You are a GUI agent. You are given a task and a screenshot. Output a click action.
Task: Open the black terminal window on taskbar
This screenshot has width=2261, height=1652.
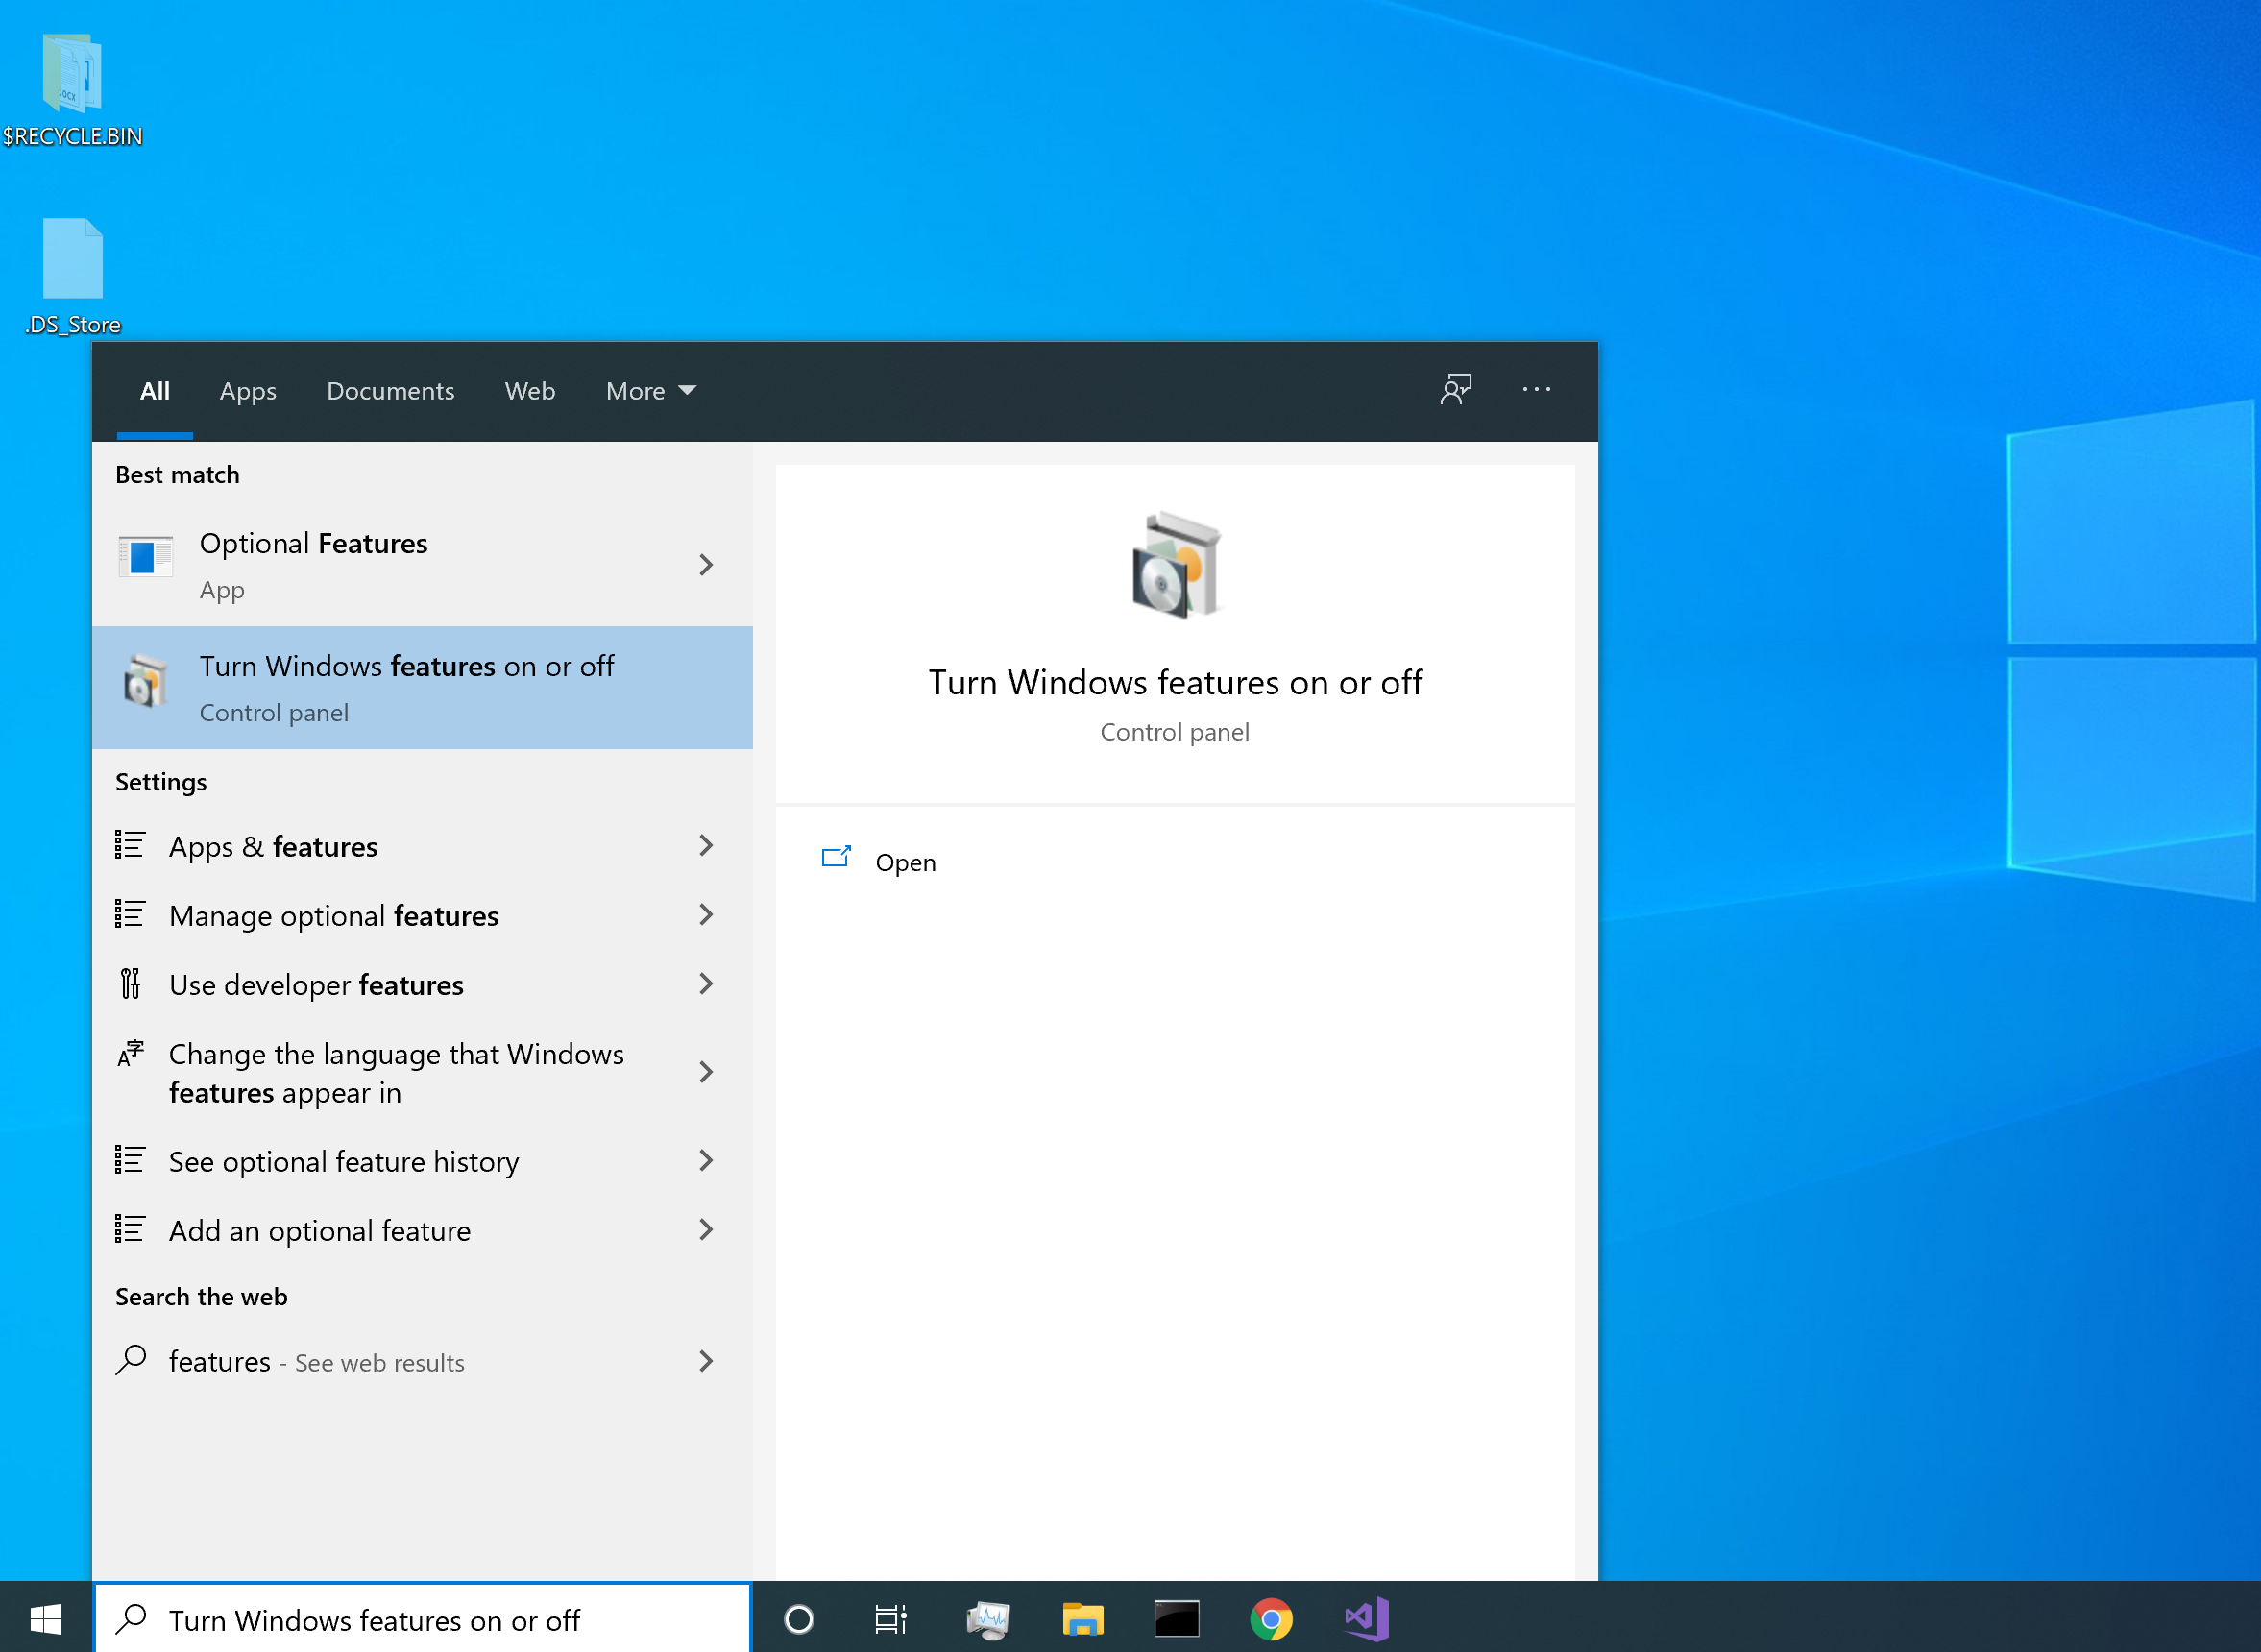(x=1176, y=1618)
